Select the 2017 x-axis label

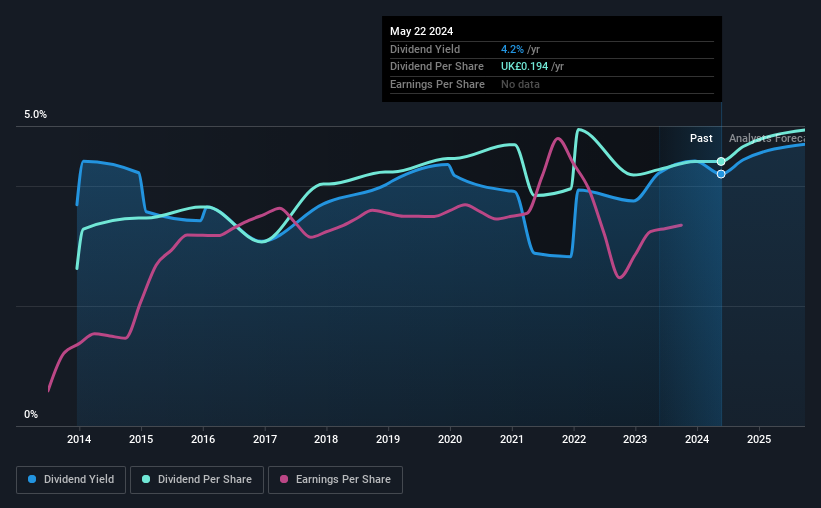pos(265,439)
